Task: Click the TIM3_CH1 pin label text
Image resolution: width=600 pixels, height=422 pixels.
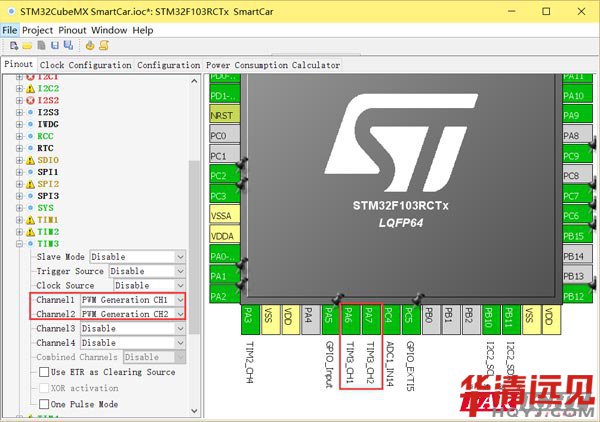Action: click(x=349, y=363)
